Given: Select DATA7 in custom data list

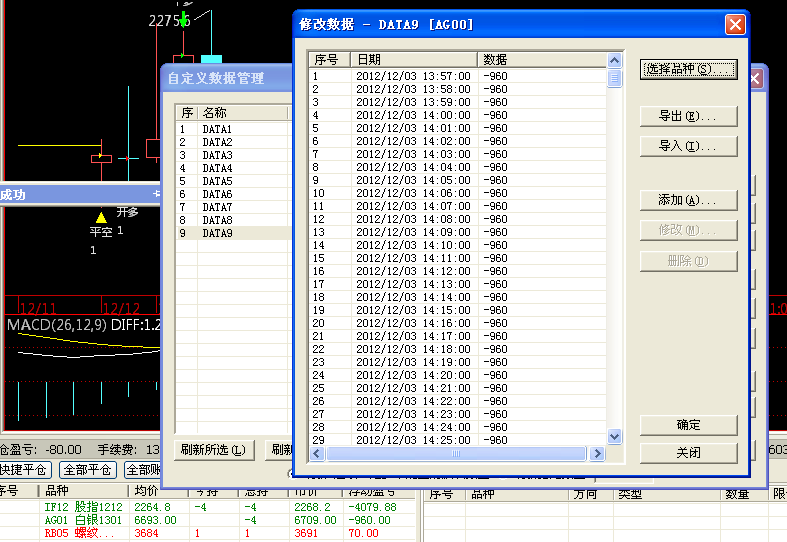Looking at the screenshot, I should (x=233, y=207).
